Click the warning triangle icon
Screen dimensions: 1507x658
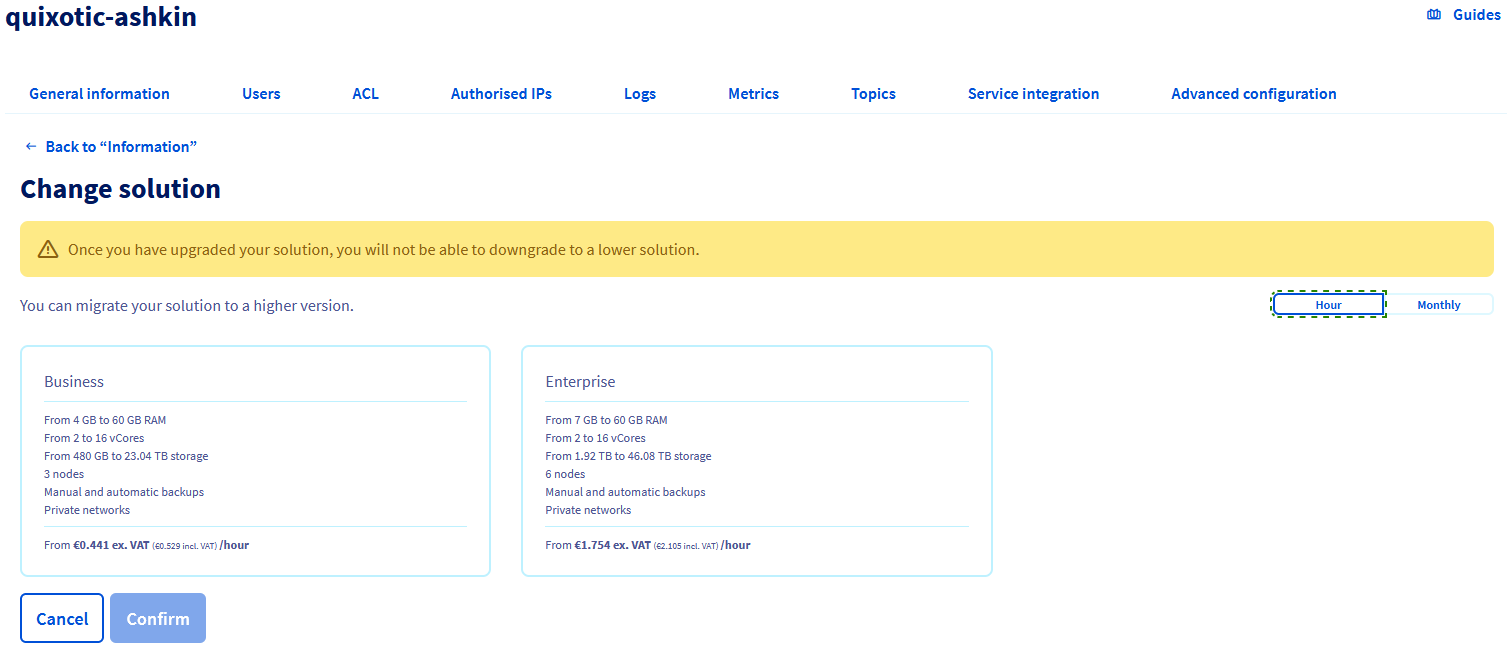48,250
